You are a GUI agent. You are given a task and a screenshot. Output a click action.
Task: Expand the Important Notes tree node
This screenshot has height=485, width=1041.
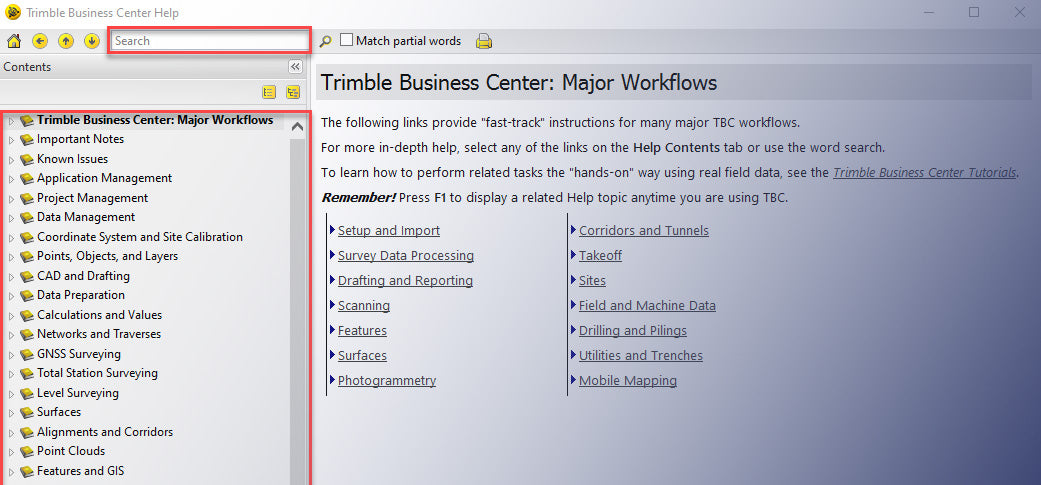pos(11,140)
